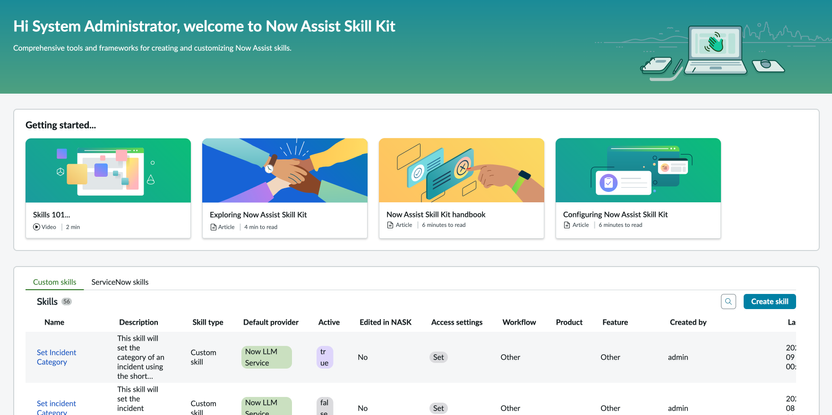
Task: Click the '4 min to read' label
Action: (261, 227)
